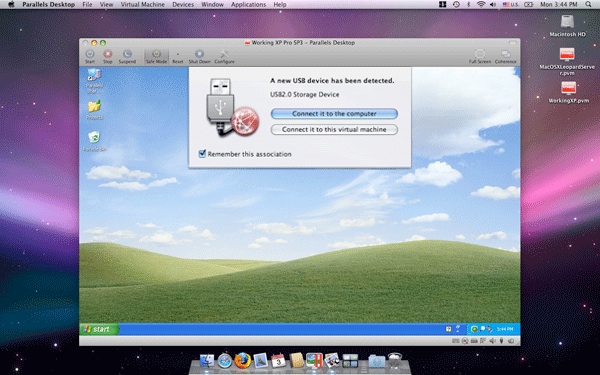Image resolution: width=600 pixels, height=375 pixels.
Task: Open the Help menu
Action: [280, 5]
